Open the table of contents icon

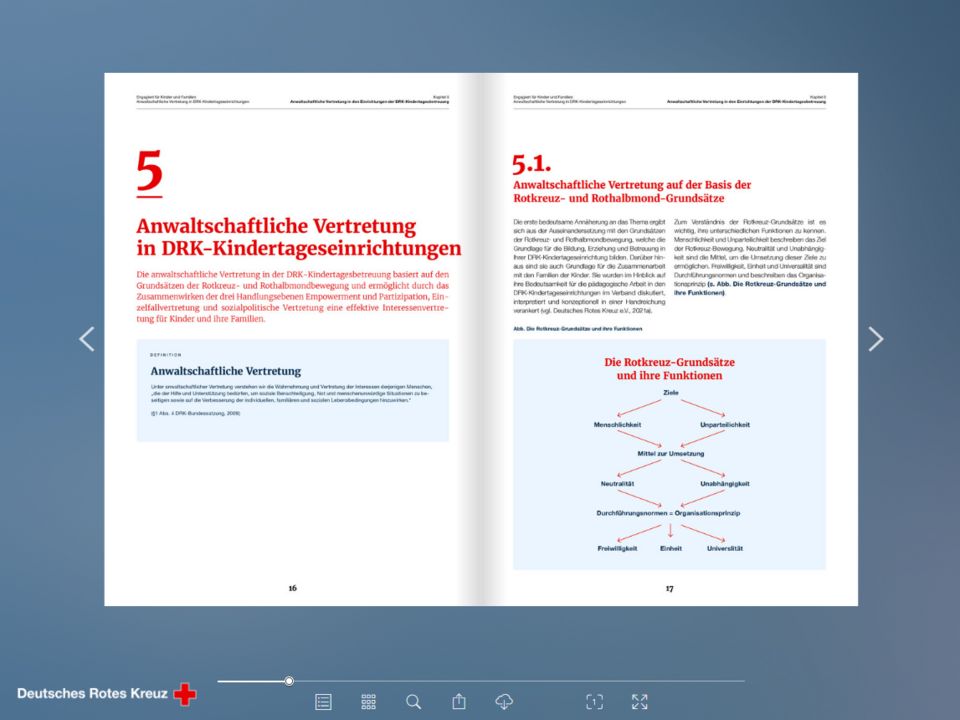tap(323, 702)
